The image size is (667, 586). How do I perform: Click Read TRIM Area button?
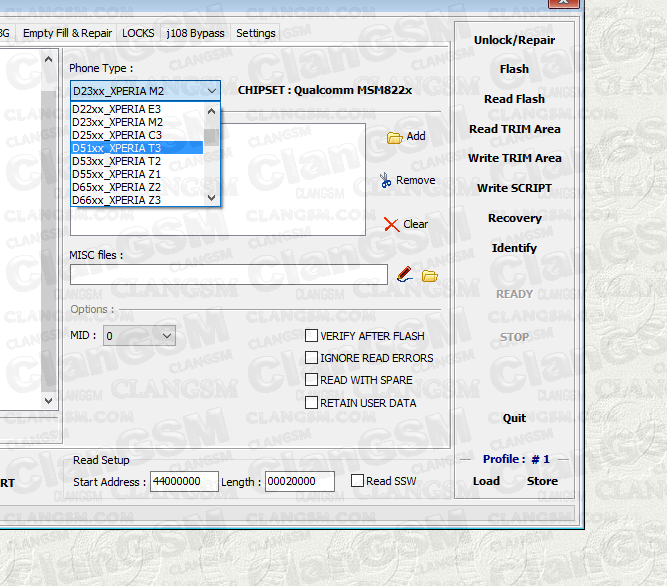(x=514, y=129)
